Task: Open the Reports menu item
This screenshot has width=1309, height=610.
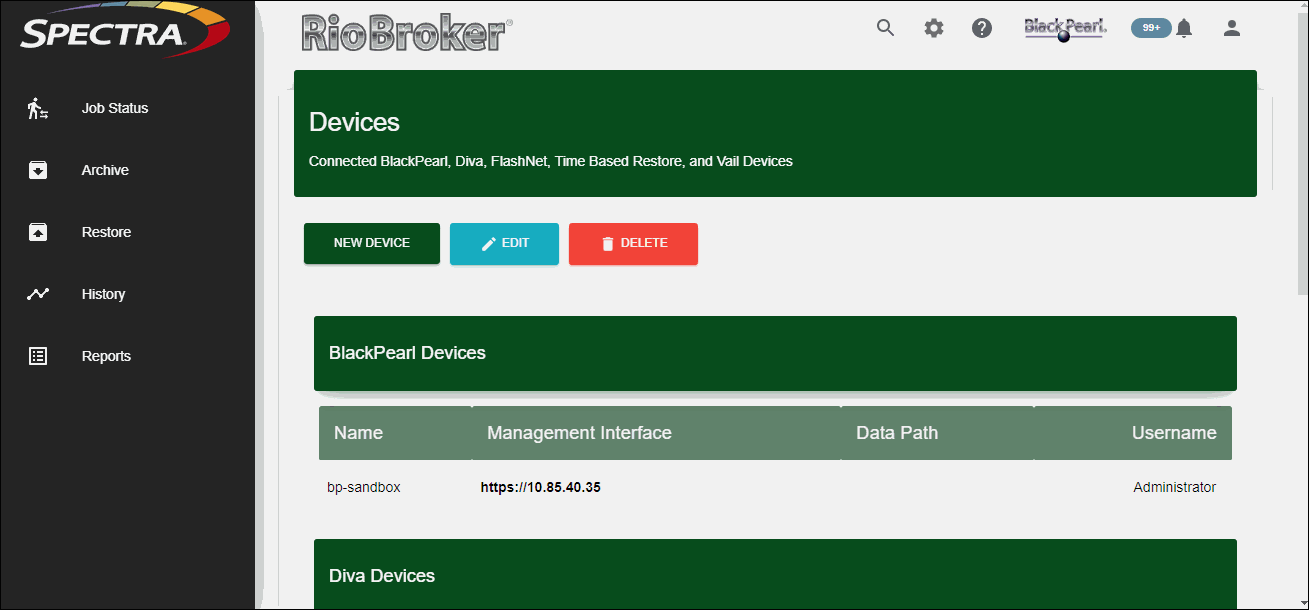Action: tap(106, 356)
